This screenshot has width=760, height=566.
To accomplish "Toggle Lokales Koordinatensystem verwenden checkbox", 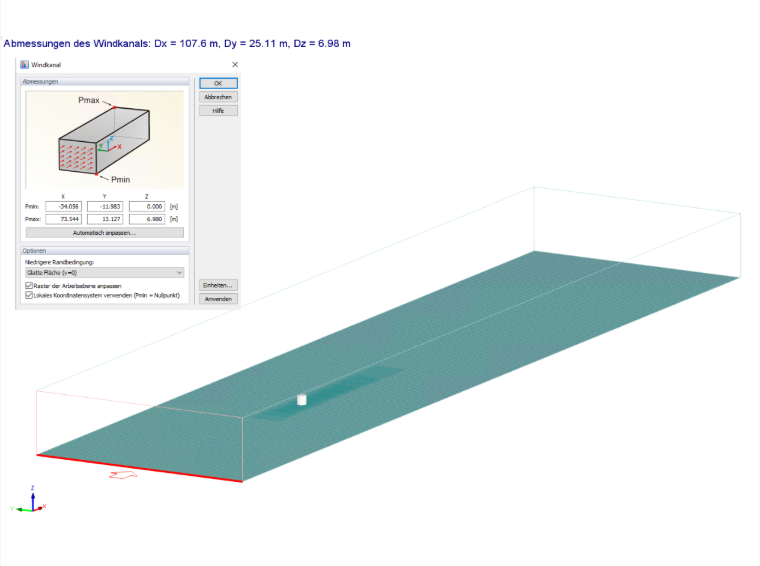I will tap(29, 295).
